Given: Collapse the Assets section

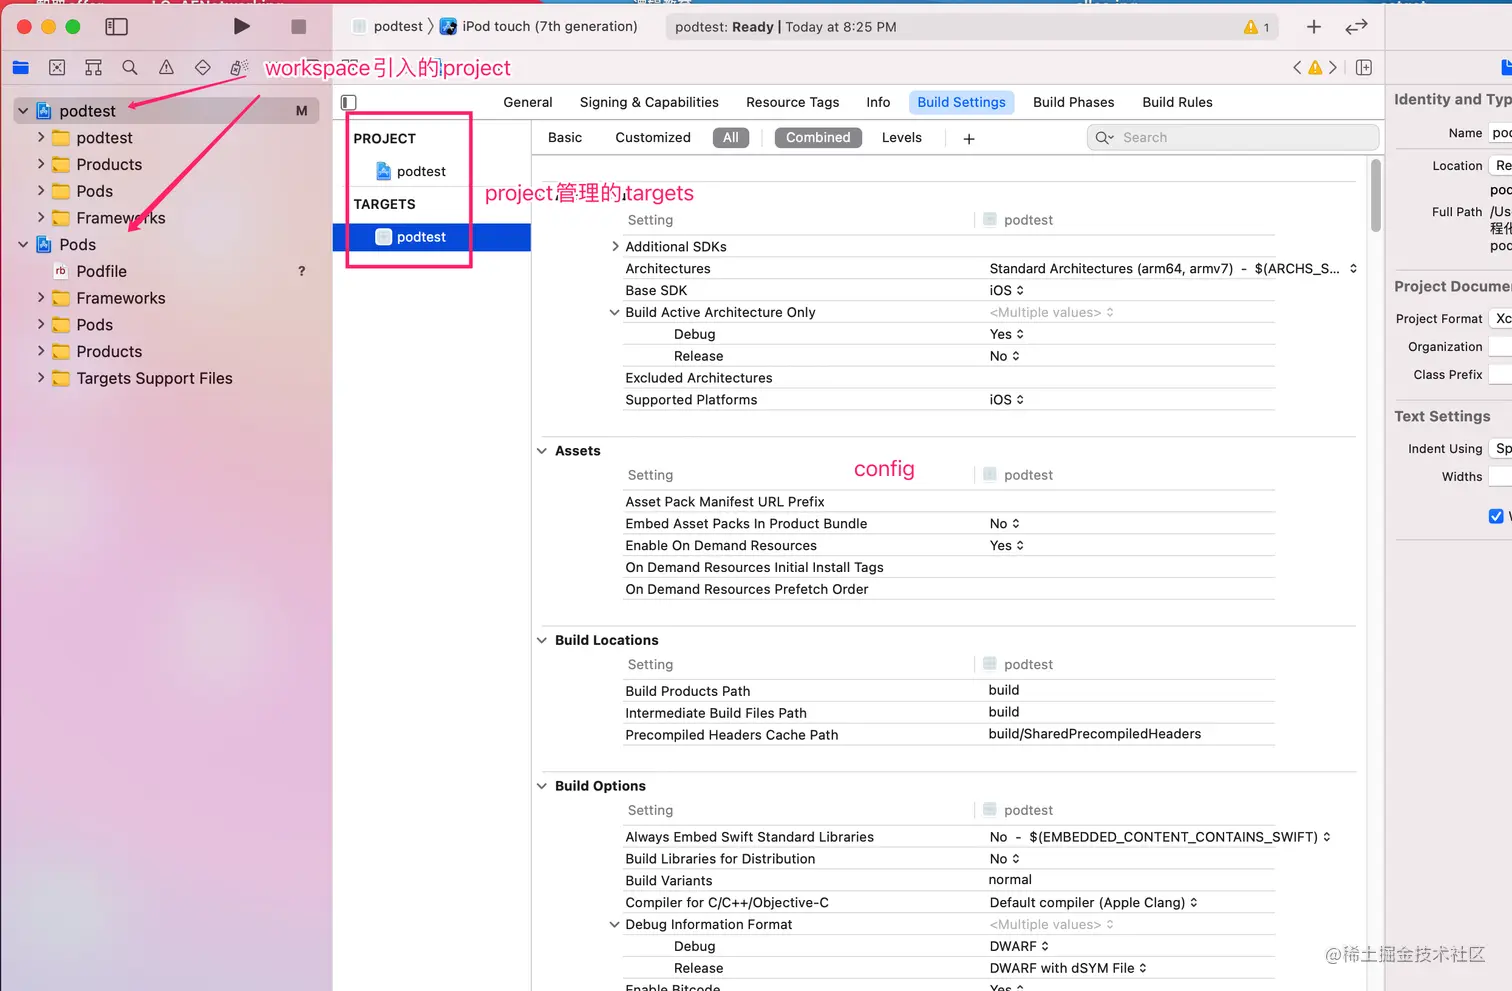Looking at the screenshot, I should point(542,451).
